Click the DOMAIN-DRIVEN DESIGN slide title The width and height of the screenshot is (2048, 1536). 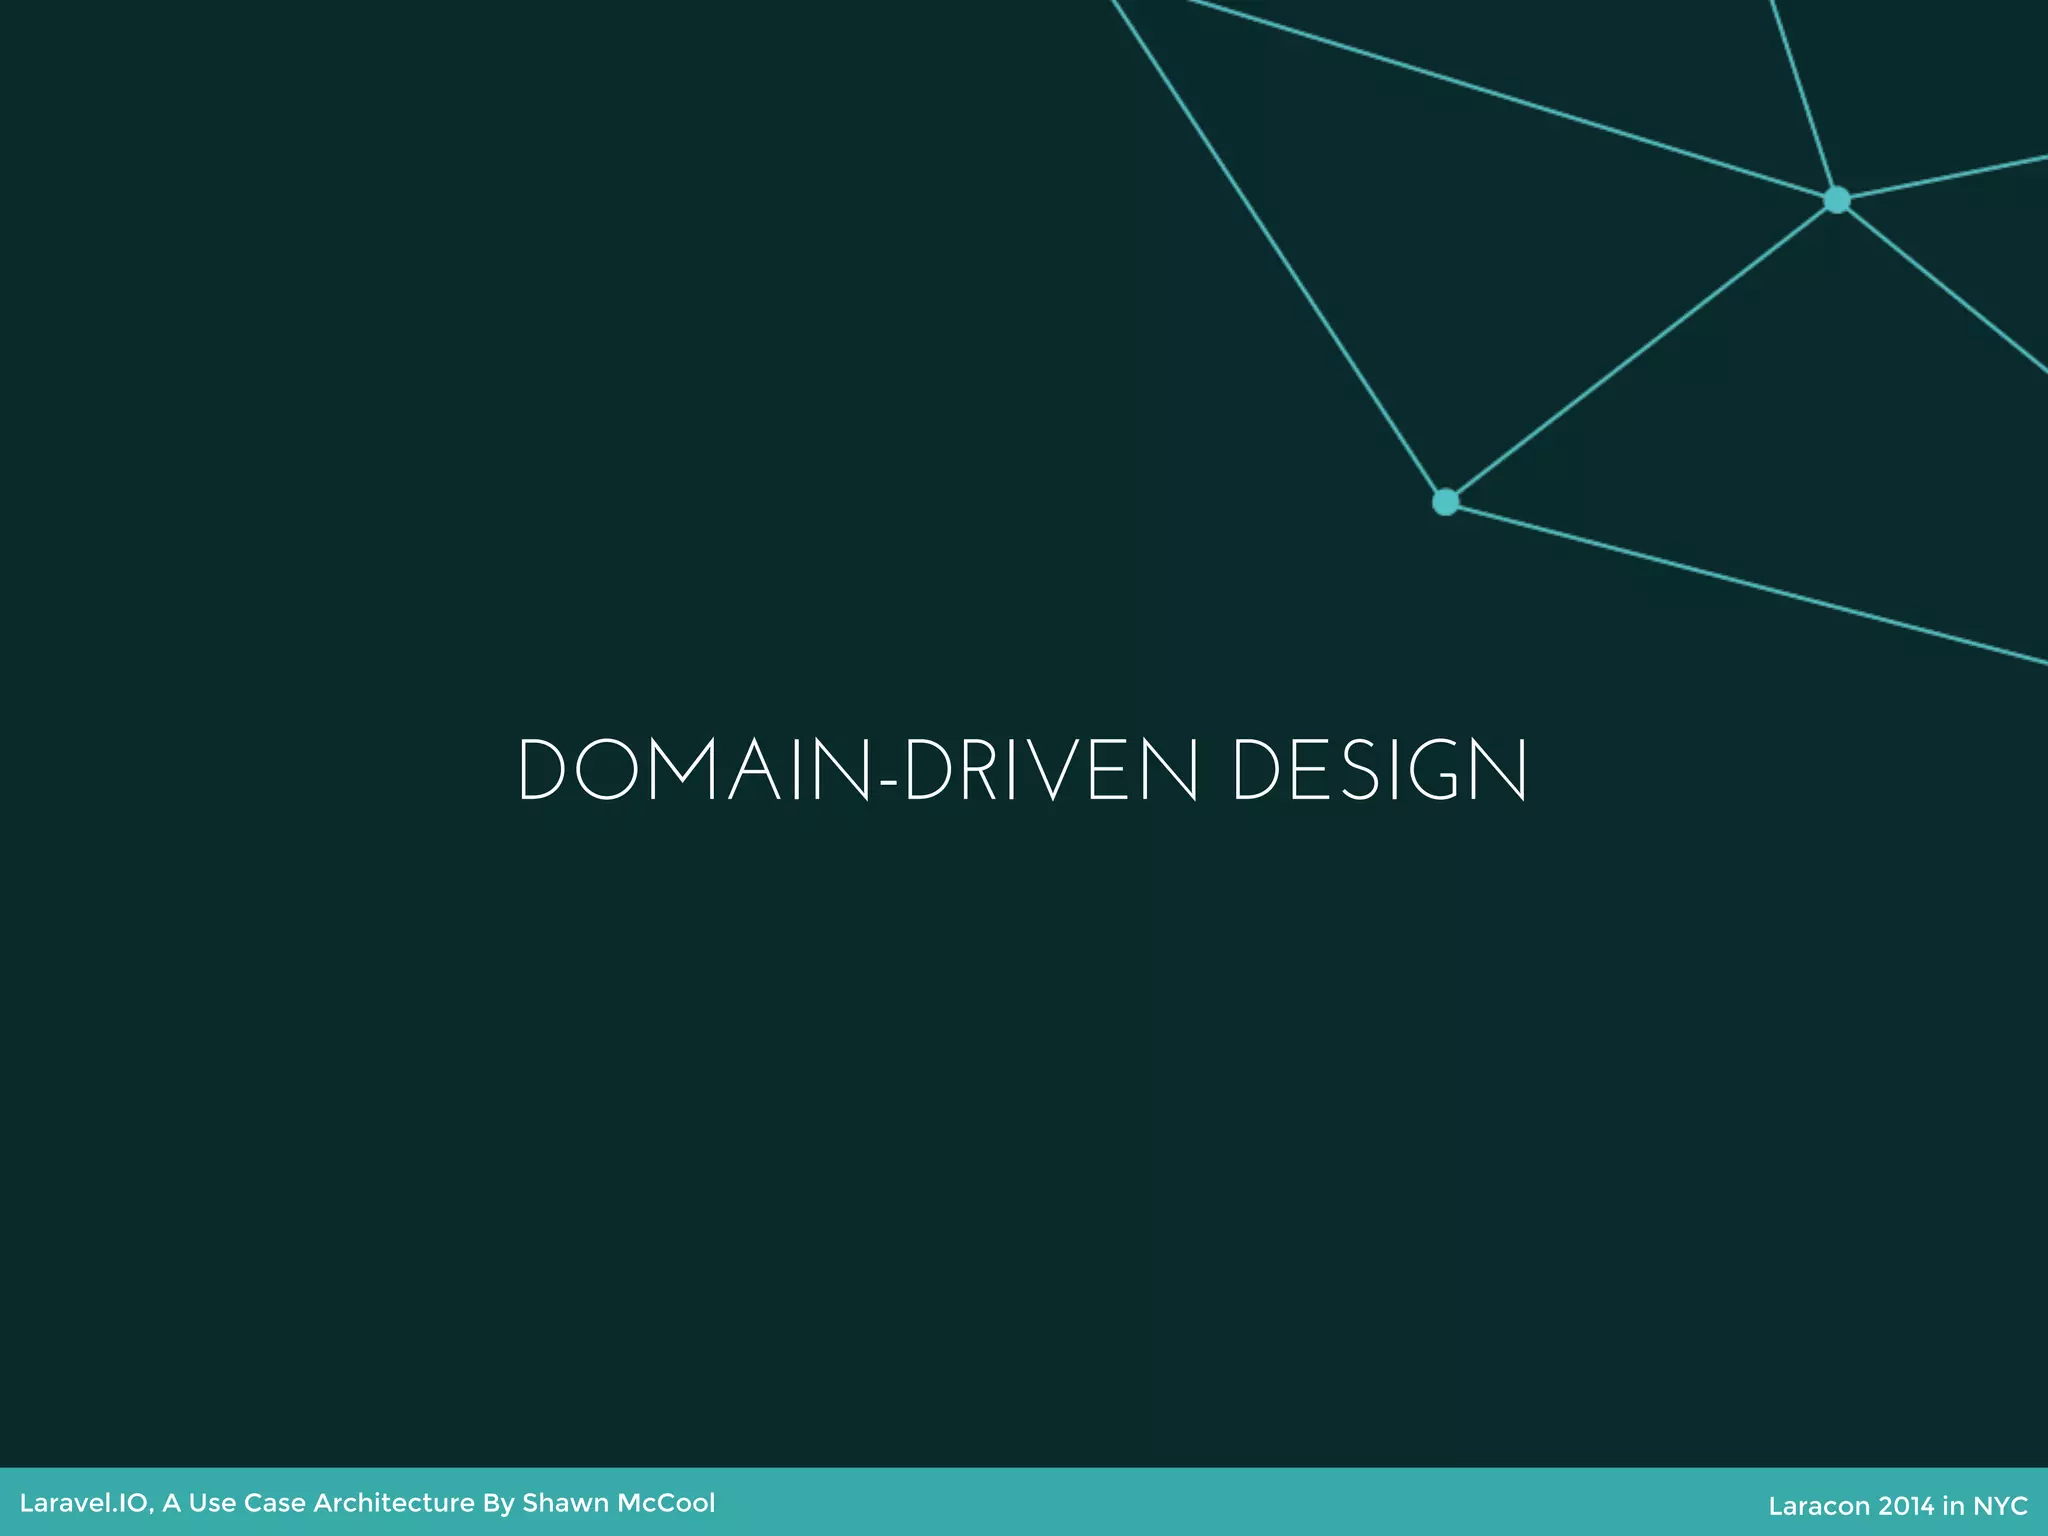click(1022, 770)
